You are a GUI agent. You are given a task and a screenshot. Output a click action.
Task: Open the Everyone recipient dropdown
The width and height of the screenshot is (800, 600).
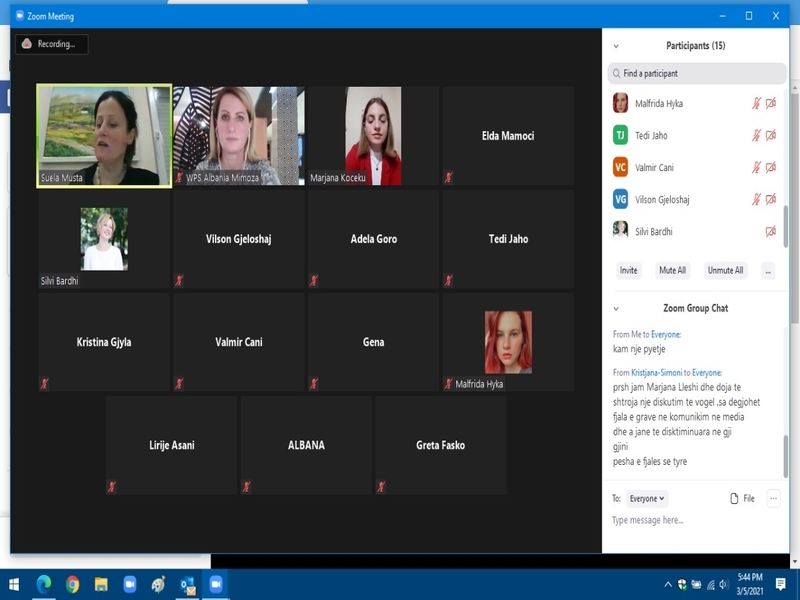[x=647, y=498]
